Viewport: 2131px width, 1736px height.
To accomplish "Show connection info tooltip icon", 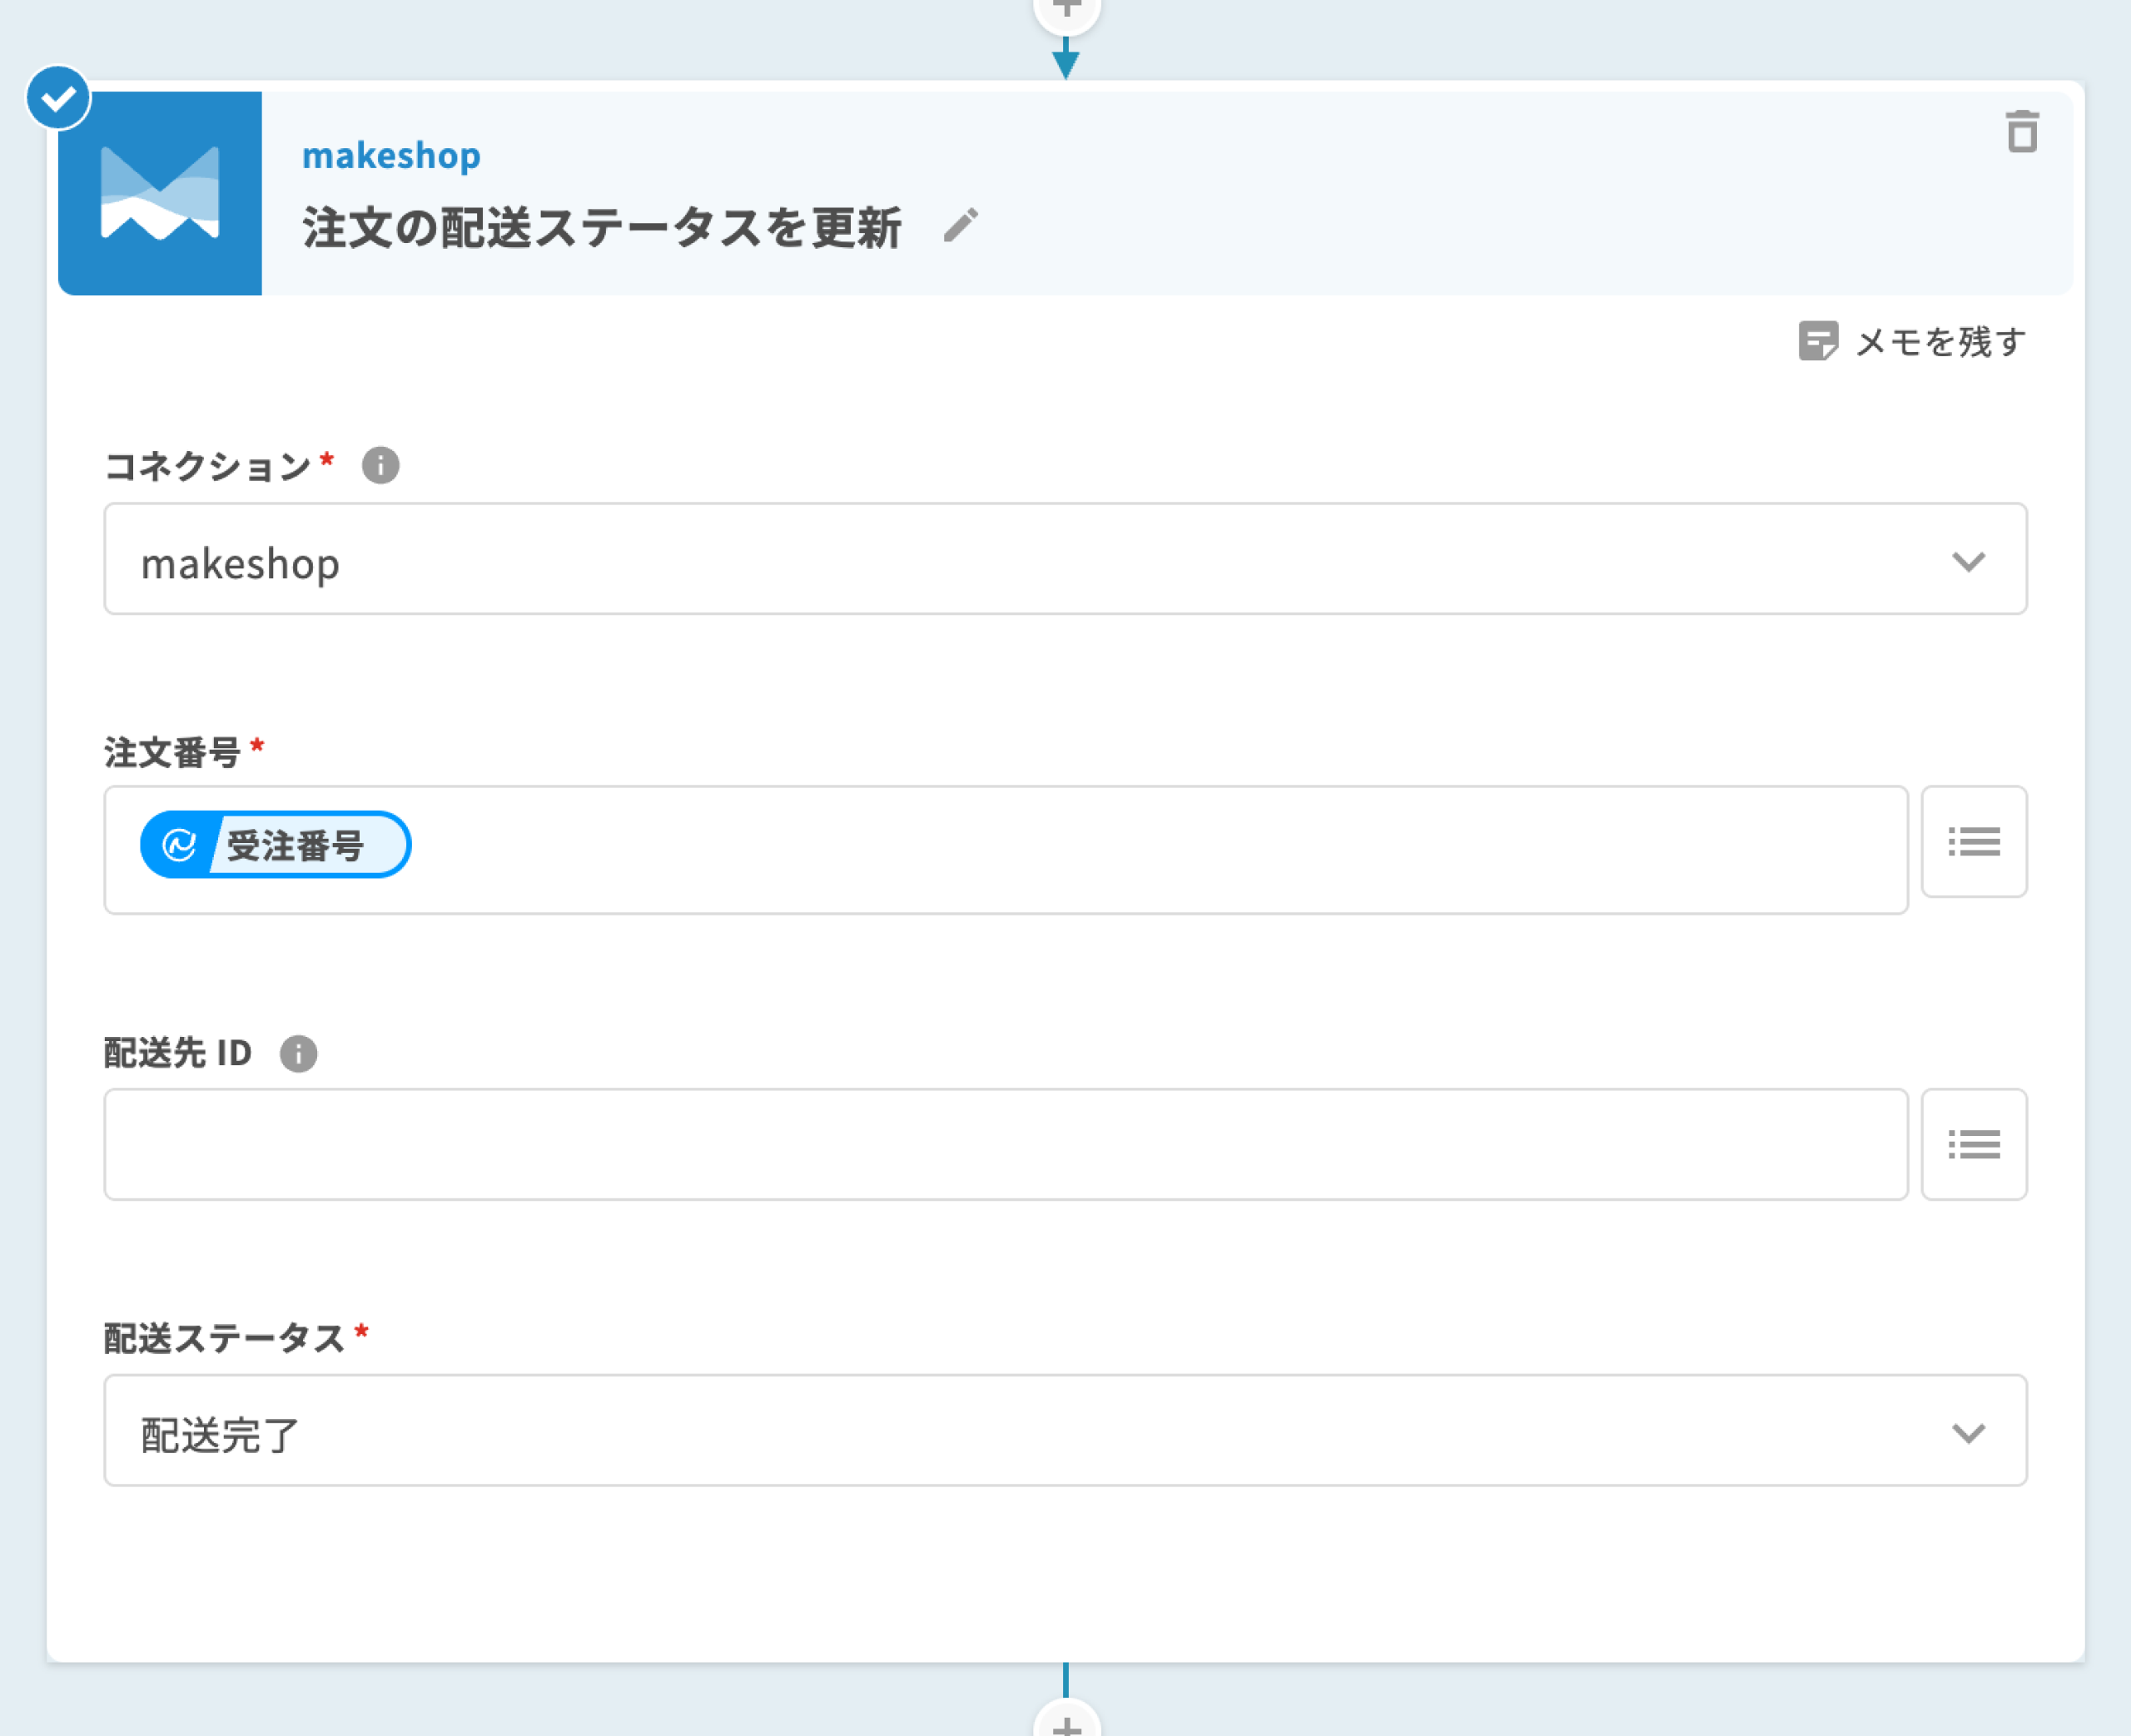I will [380, 465].
